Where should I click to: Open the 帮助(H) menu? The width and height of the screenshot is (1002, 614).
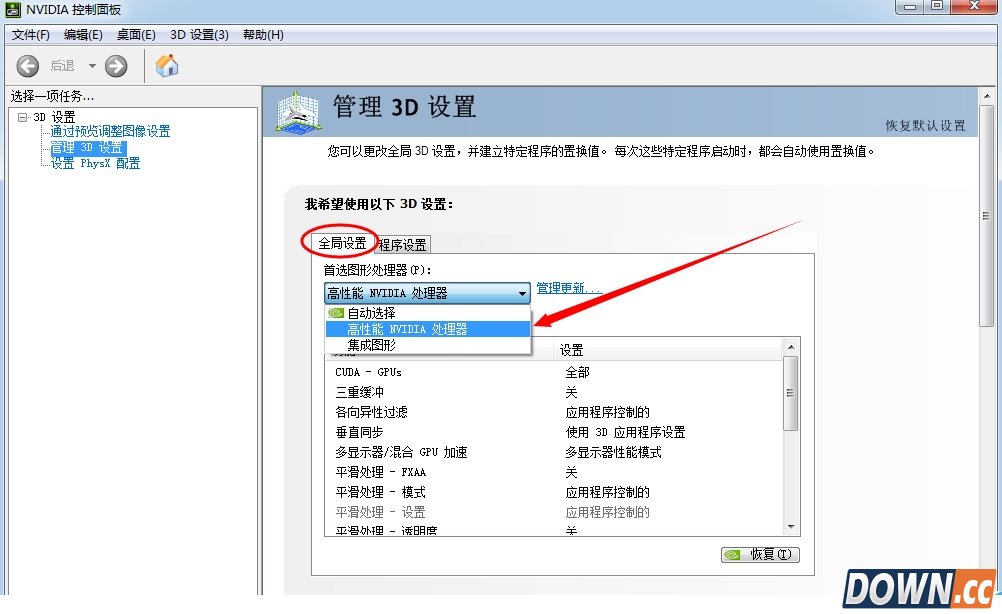click(263, 34)
